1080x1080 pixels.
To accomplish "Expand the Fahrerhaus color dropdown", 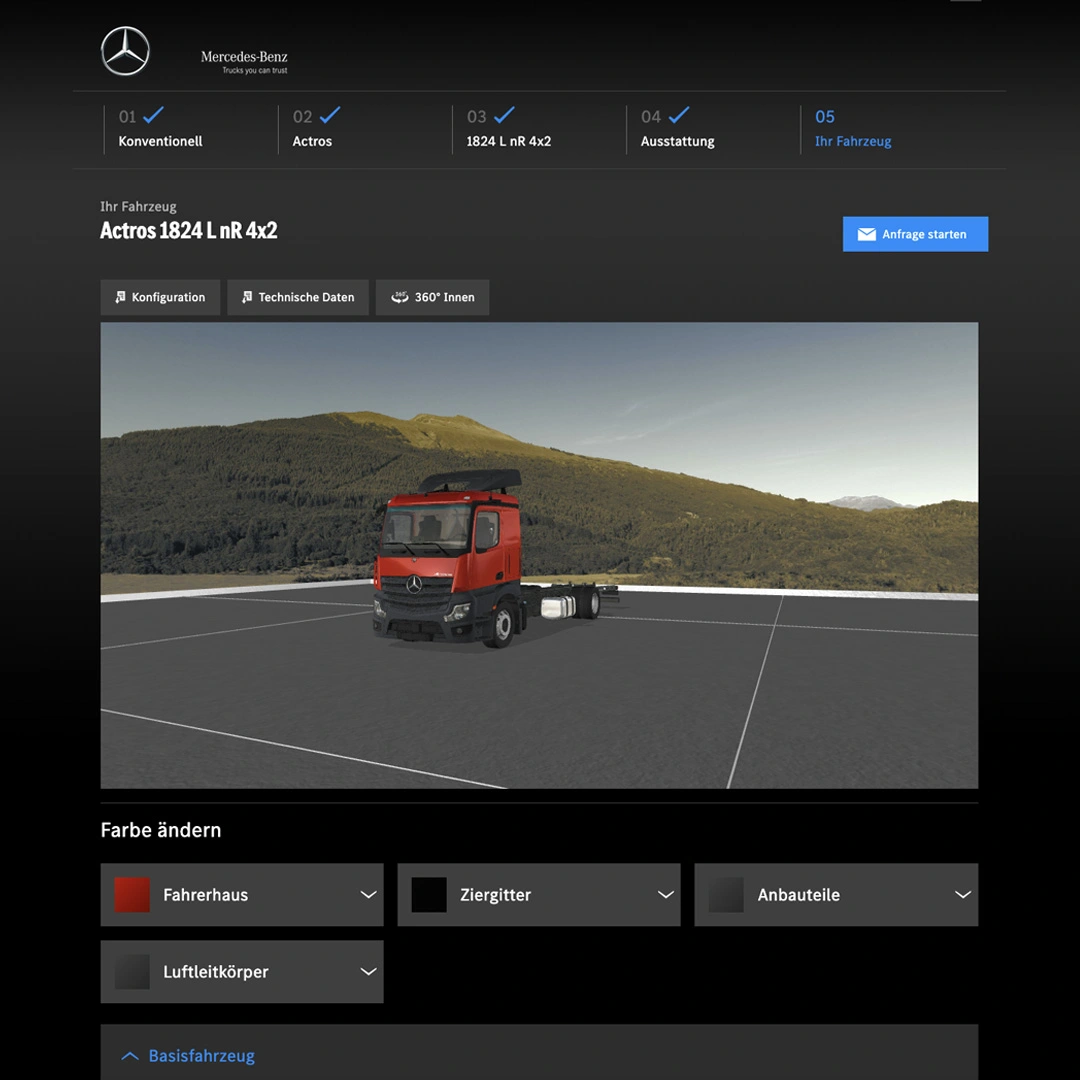I will pos(368,895).
